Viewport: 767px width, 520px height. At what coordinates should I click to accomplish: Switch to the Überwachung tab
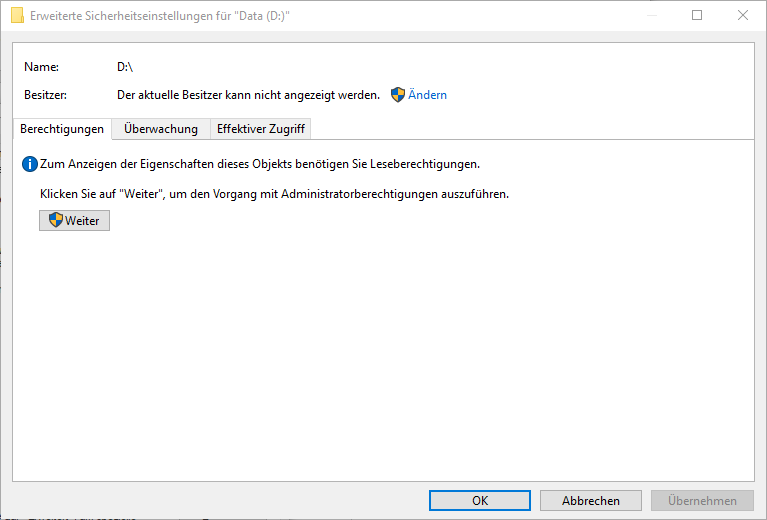(x=161, y=129)
